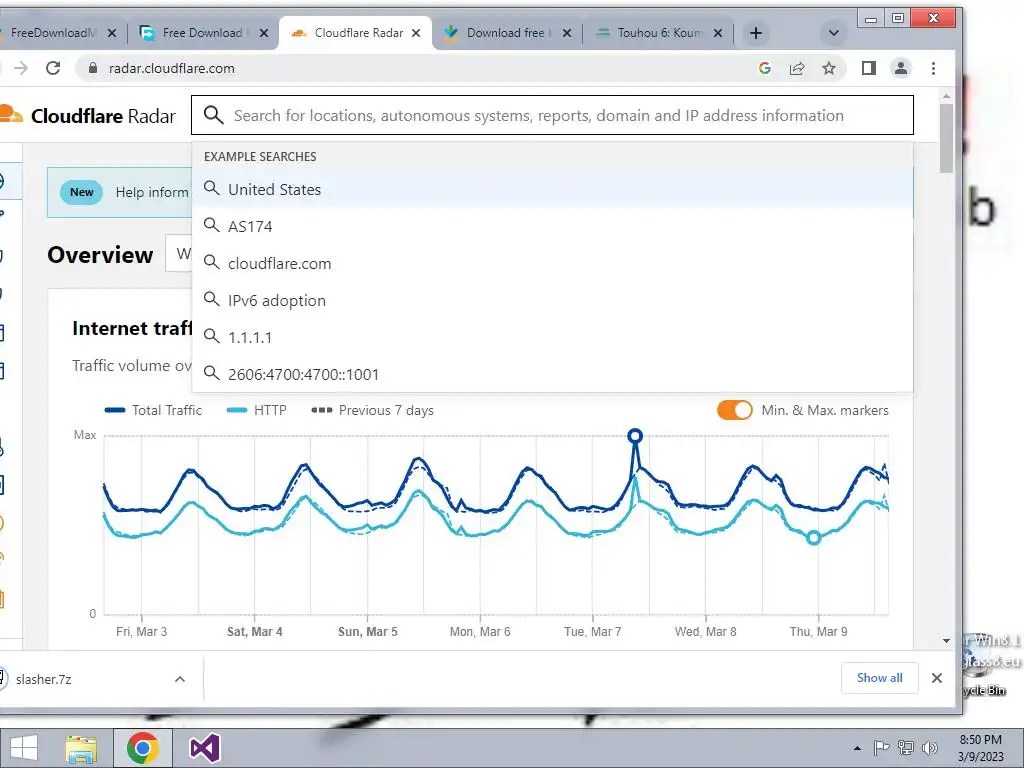Click the New badge in the banner
Screen dimensions: 1024x768
tap(82, 192)
